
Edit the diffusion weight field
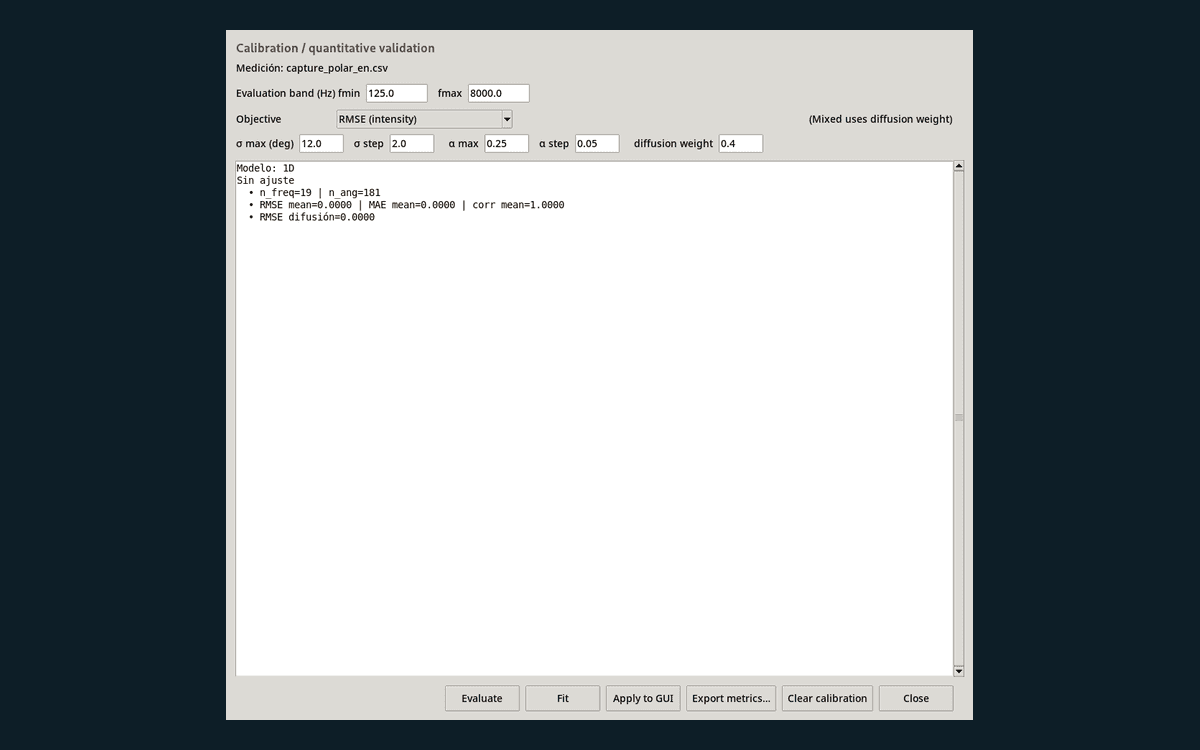[x=740, y=143]
